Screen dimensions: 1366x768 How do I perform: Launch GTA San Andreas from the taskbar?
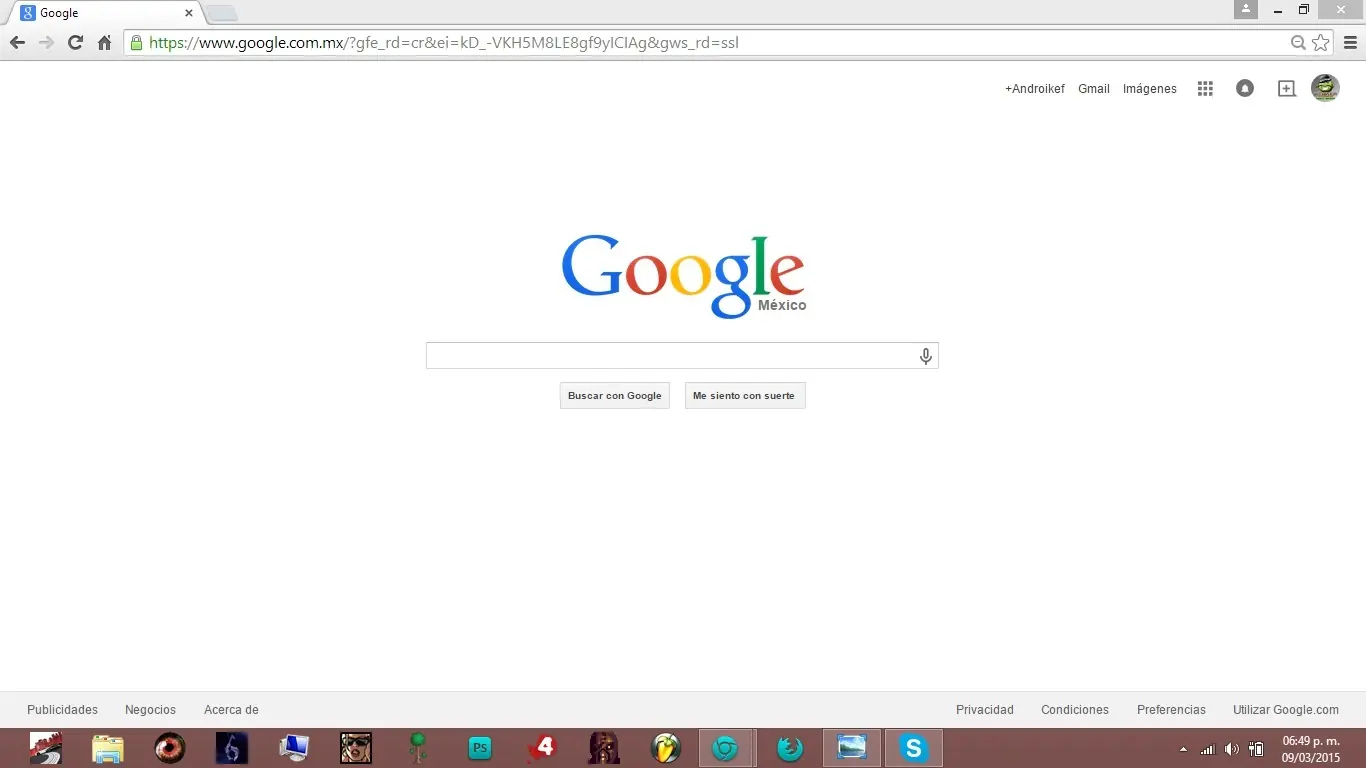356,748
